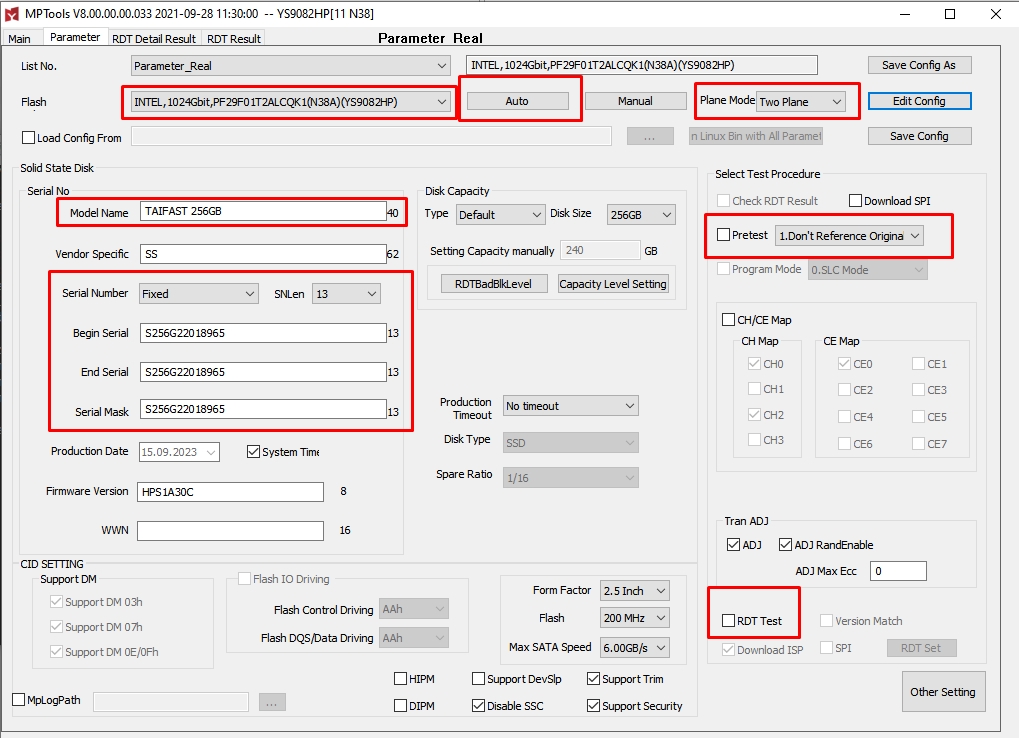Click the Auto flash detection button
Viewport: 1019px width, 738px height.
coord(517,101)
